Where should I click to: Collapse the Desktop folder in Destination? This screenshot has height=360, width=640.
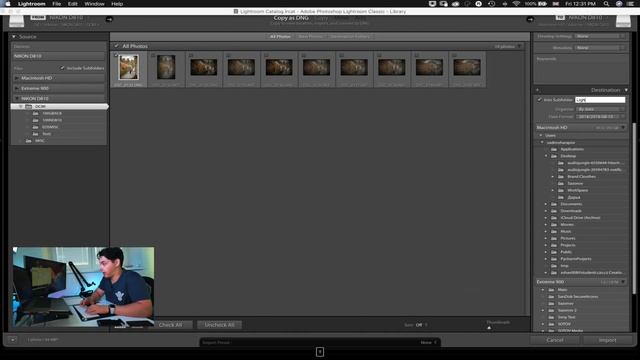tap(546, 156)
